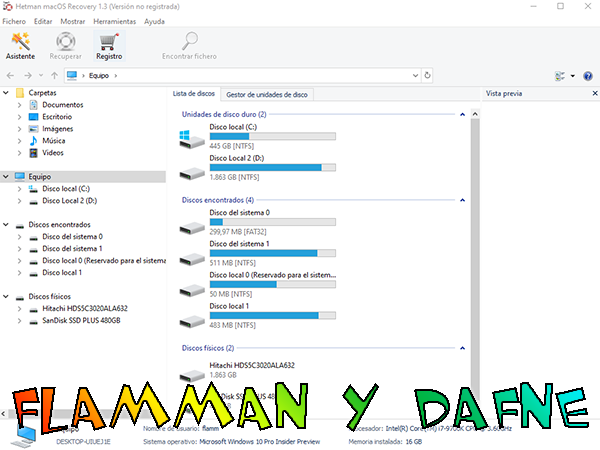Close the Vista previa panel

(595, 93)
